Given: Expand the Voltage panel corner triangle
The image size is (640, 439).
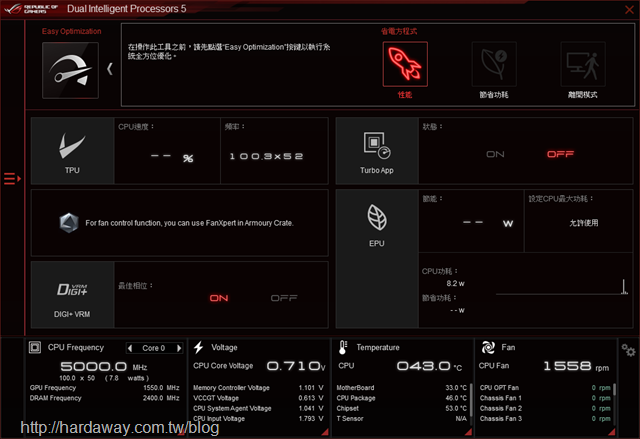Looking at the screenshot, I should [325, 432].
